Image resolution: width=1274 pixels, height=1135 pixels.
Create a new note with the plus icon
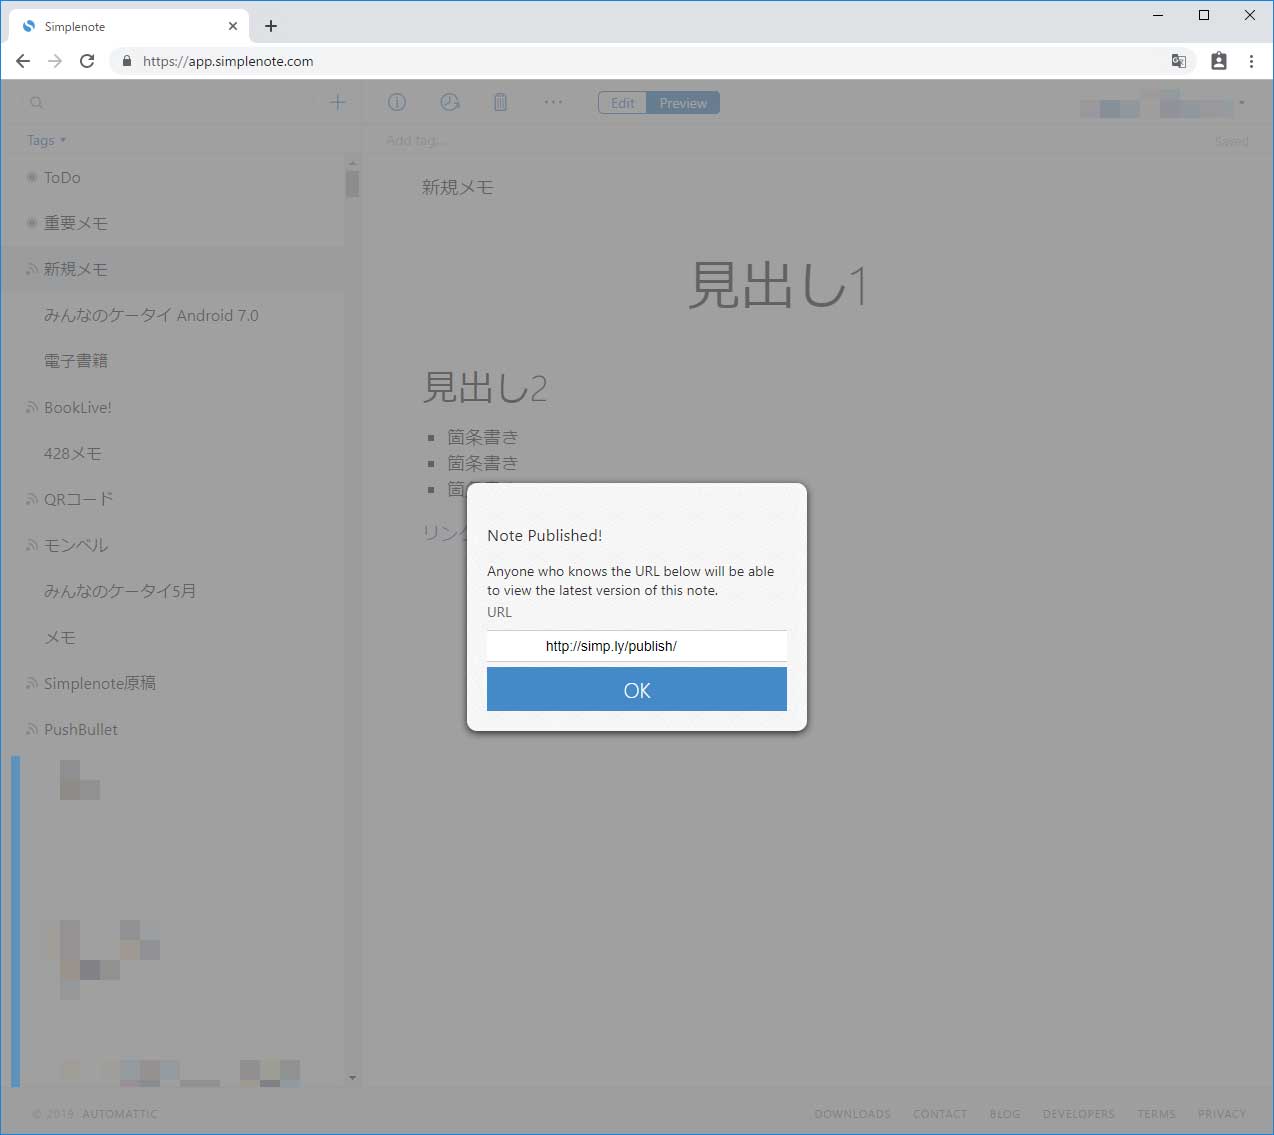pyautogui.click(x=337, y=102)
